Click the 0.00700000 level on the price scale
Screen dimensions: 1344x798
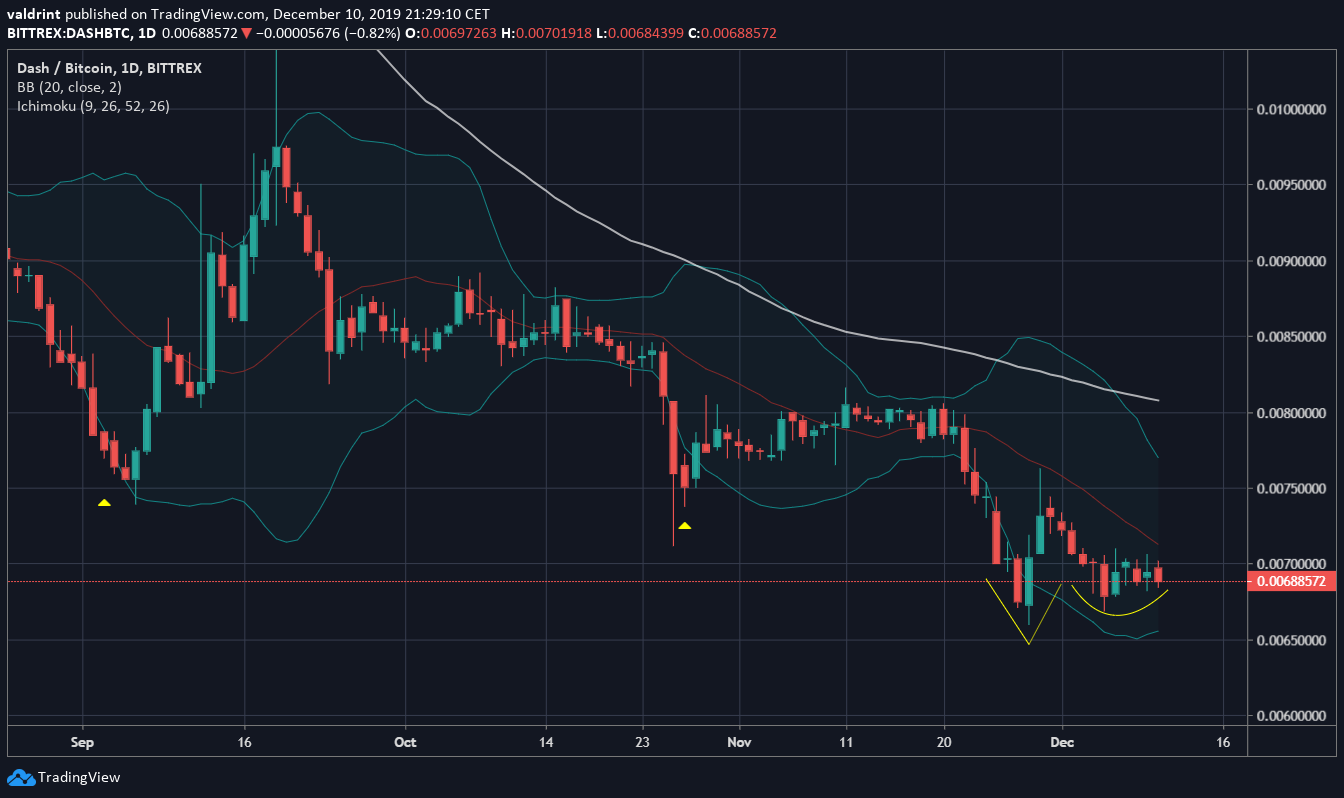[1291, 563]
